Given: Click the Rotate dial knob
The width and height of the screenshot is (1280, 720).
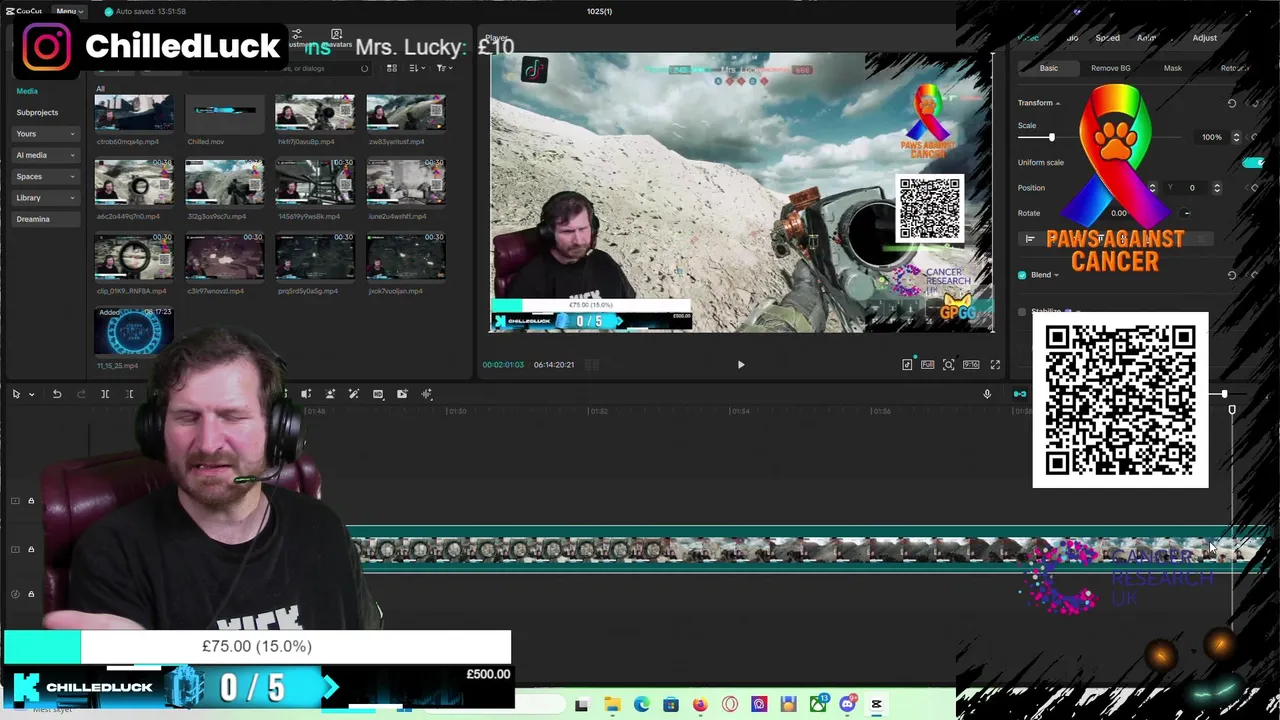Looking at the screenshot, I should (1186, 213).
